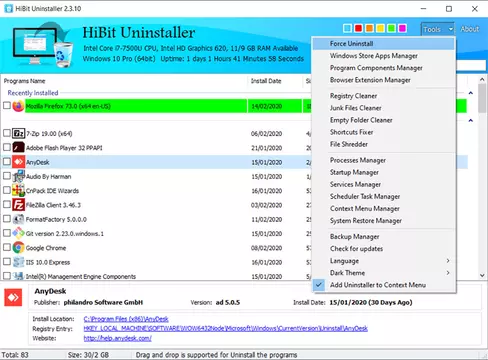Tick the Google Chrome checkbox
The width and height of the screenshot is (488, 360).
[x=7, y=247]
